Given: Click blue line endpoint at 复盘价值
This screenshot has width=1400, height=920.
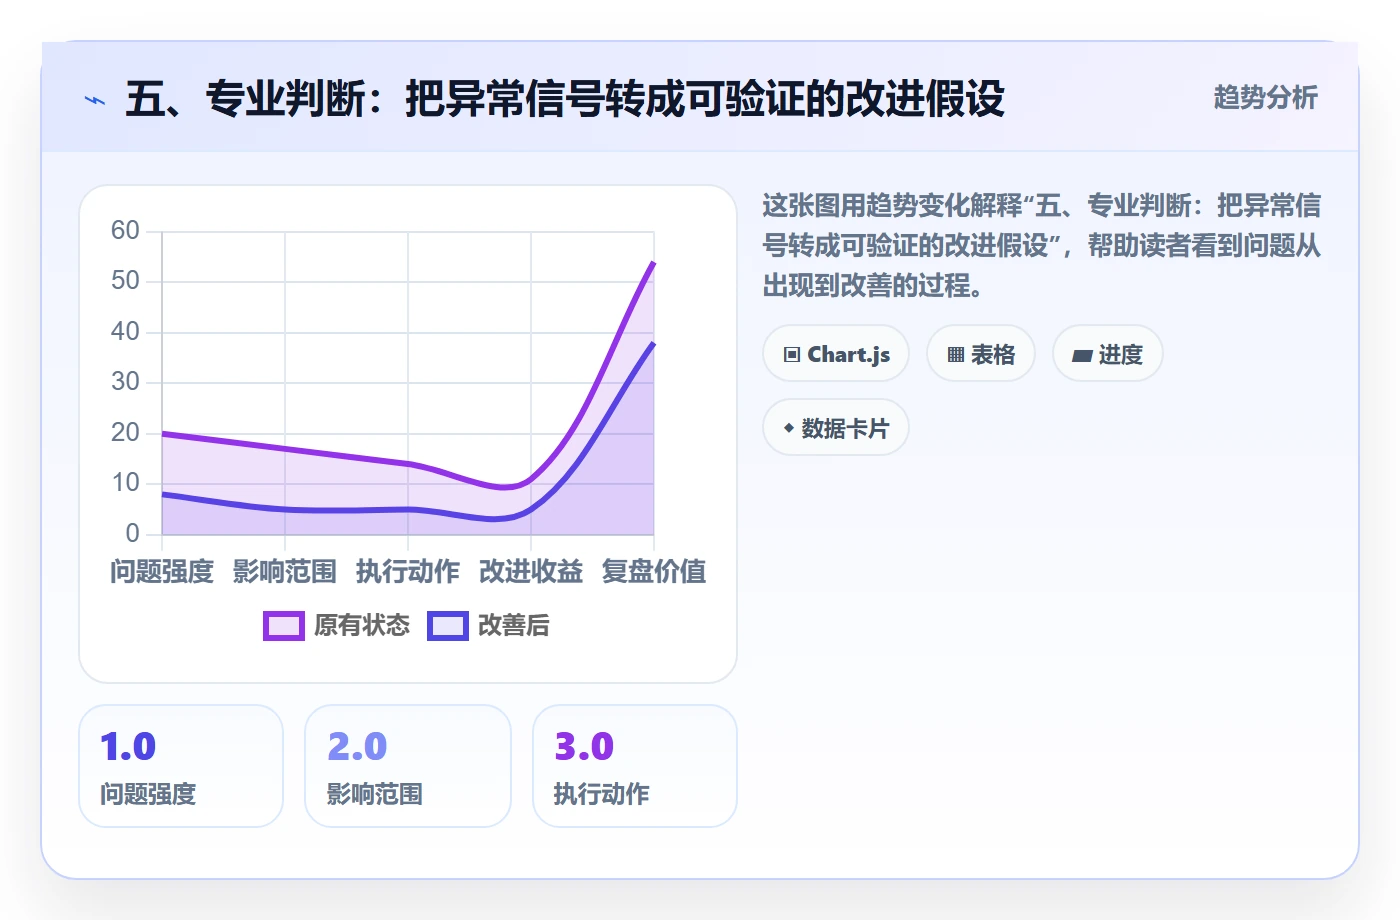Looking at the screenshot, I should tap(654, 342).
